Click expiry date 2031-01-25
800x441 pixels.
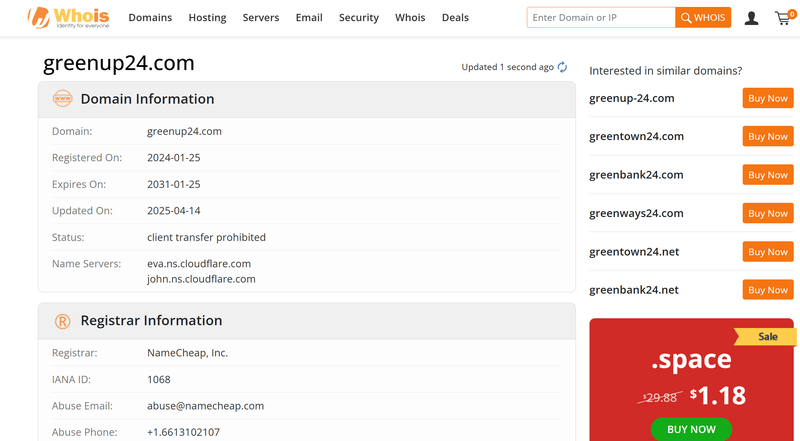pyautogui.click(x=173, y=184)
